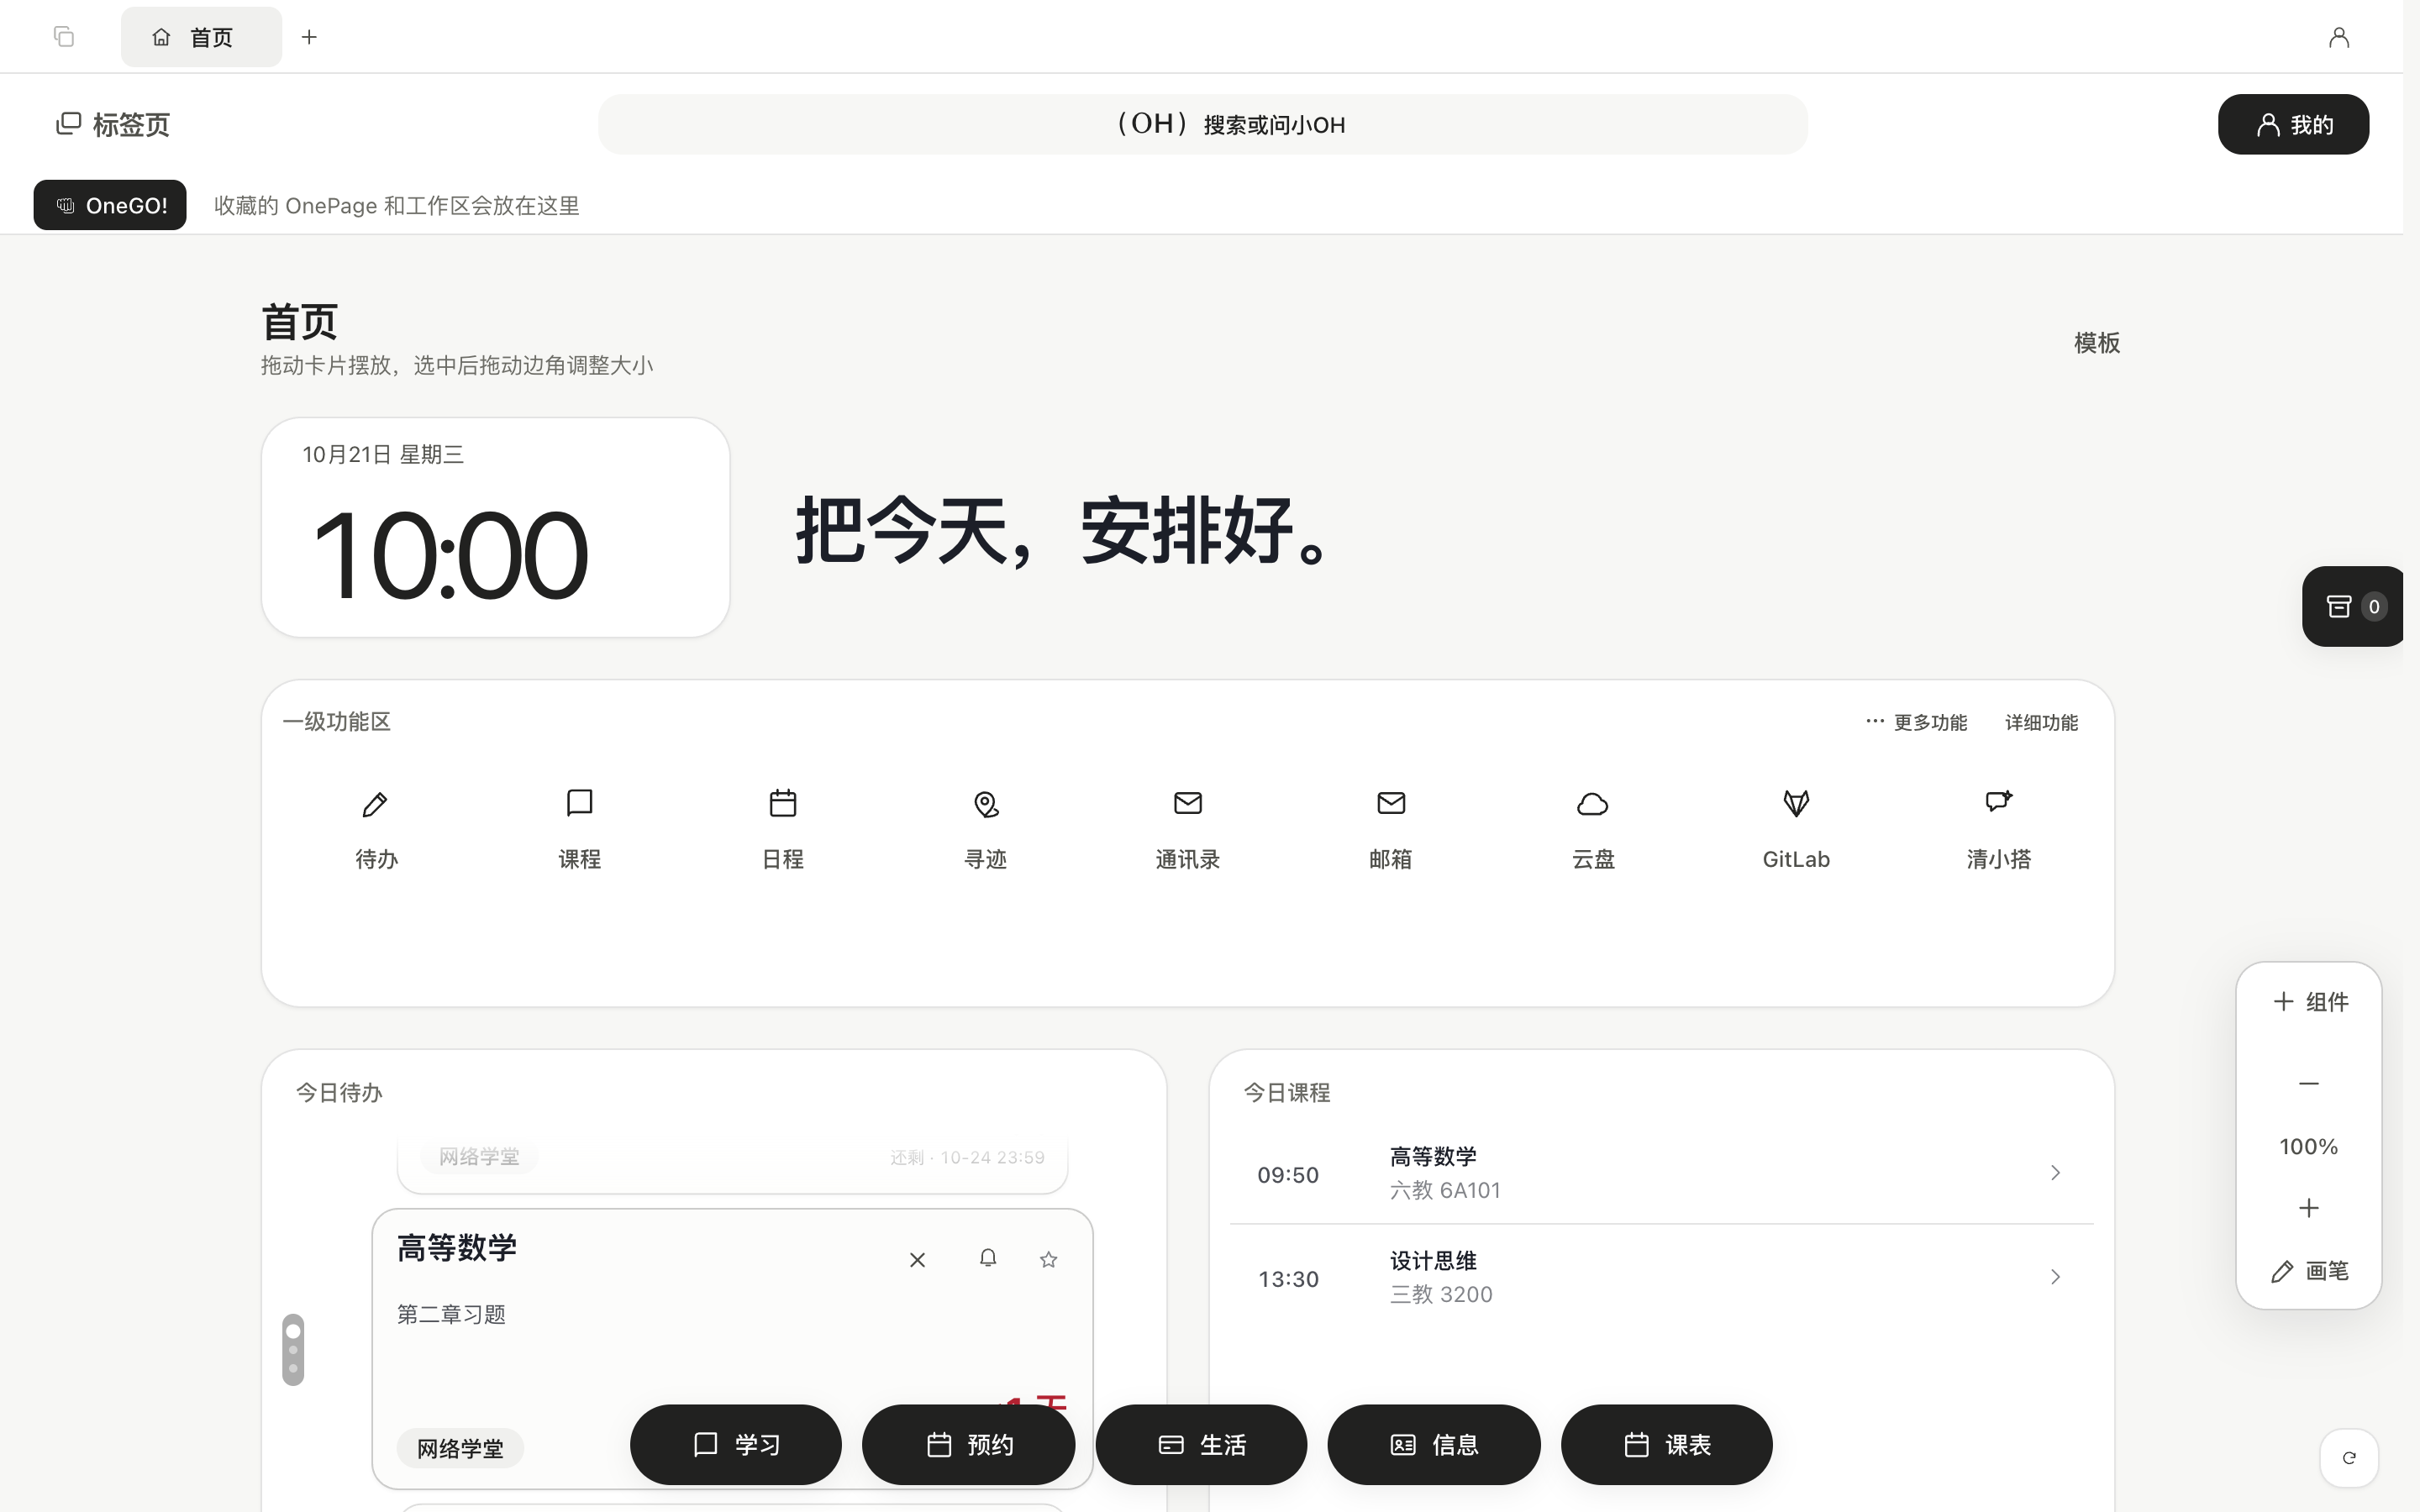Viewport: 2420px width, 1512px height.
Task: Expand the 设计思维 13:30 course chevron
Action: [x=2055, y=1277]
